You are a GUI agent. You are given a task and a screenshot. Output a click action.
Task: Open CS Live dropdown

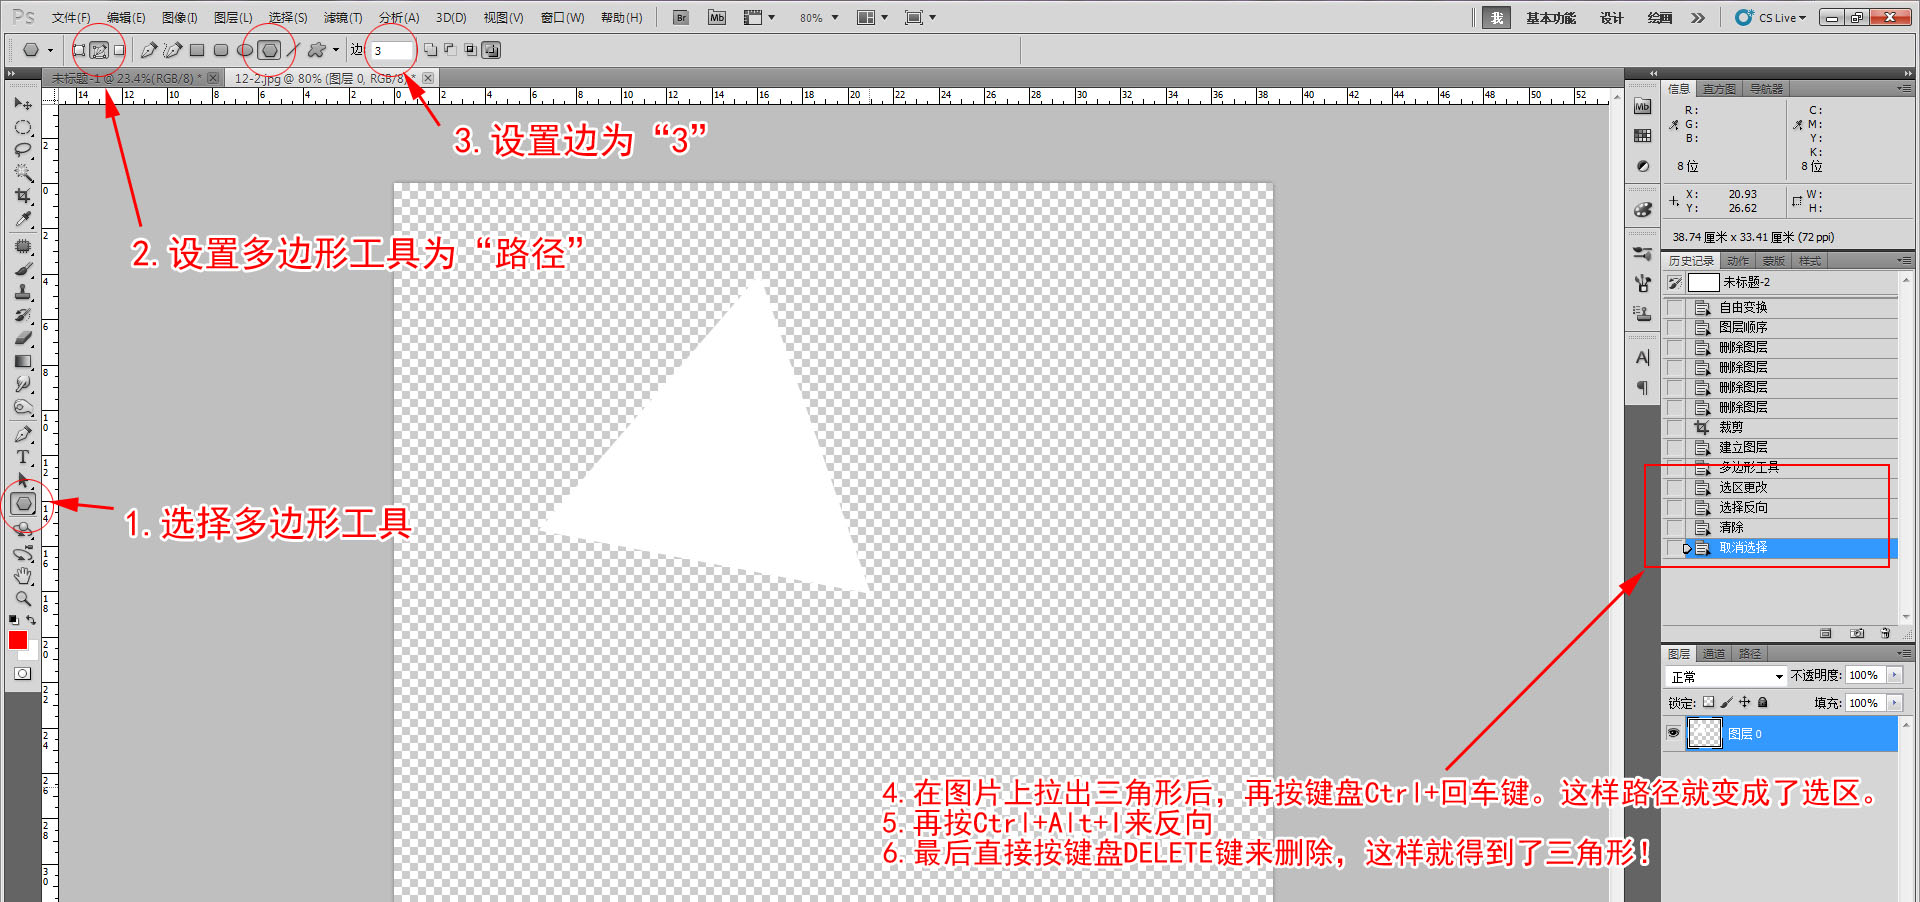coord(1771,18)
